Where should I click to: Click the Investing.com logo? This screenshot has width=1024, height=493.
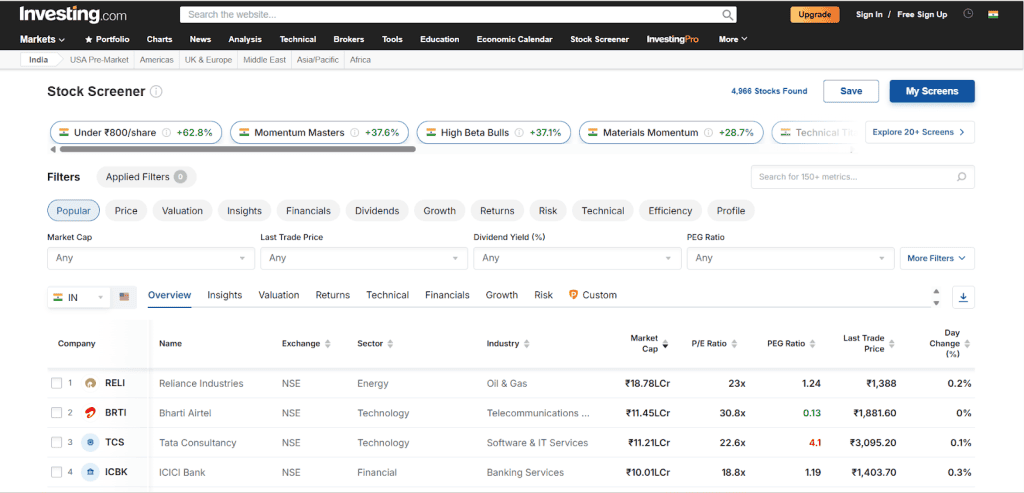coord(73,14)
